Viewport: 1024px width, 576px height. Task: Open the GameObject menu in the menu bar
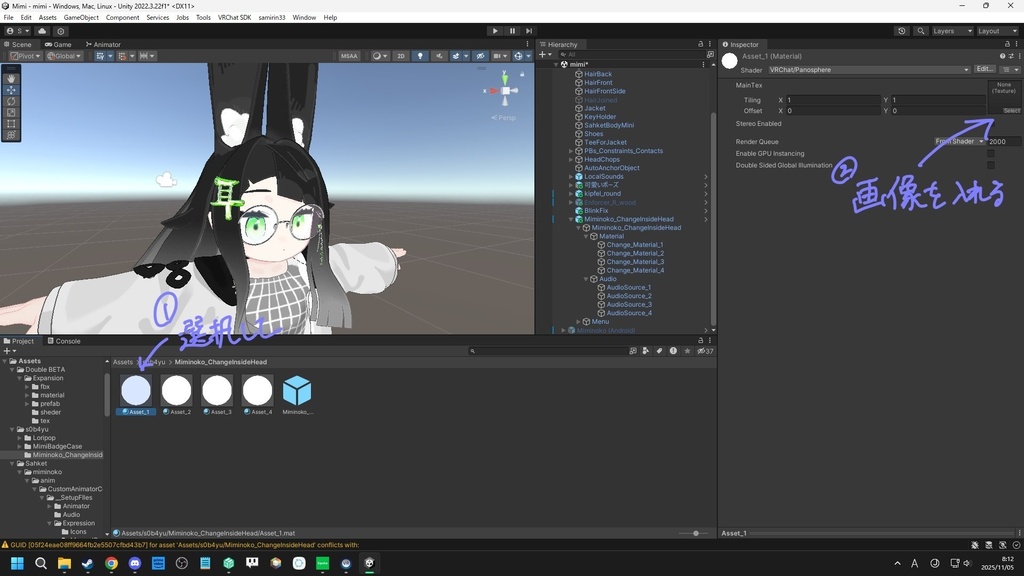coord(82,17)
